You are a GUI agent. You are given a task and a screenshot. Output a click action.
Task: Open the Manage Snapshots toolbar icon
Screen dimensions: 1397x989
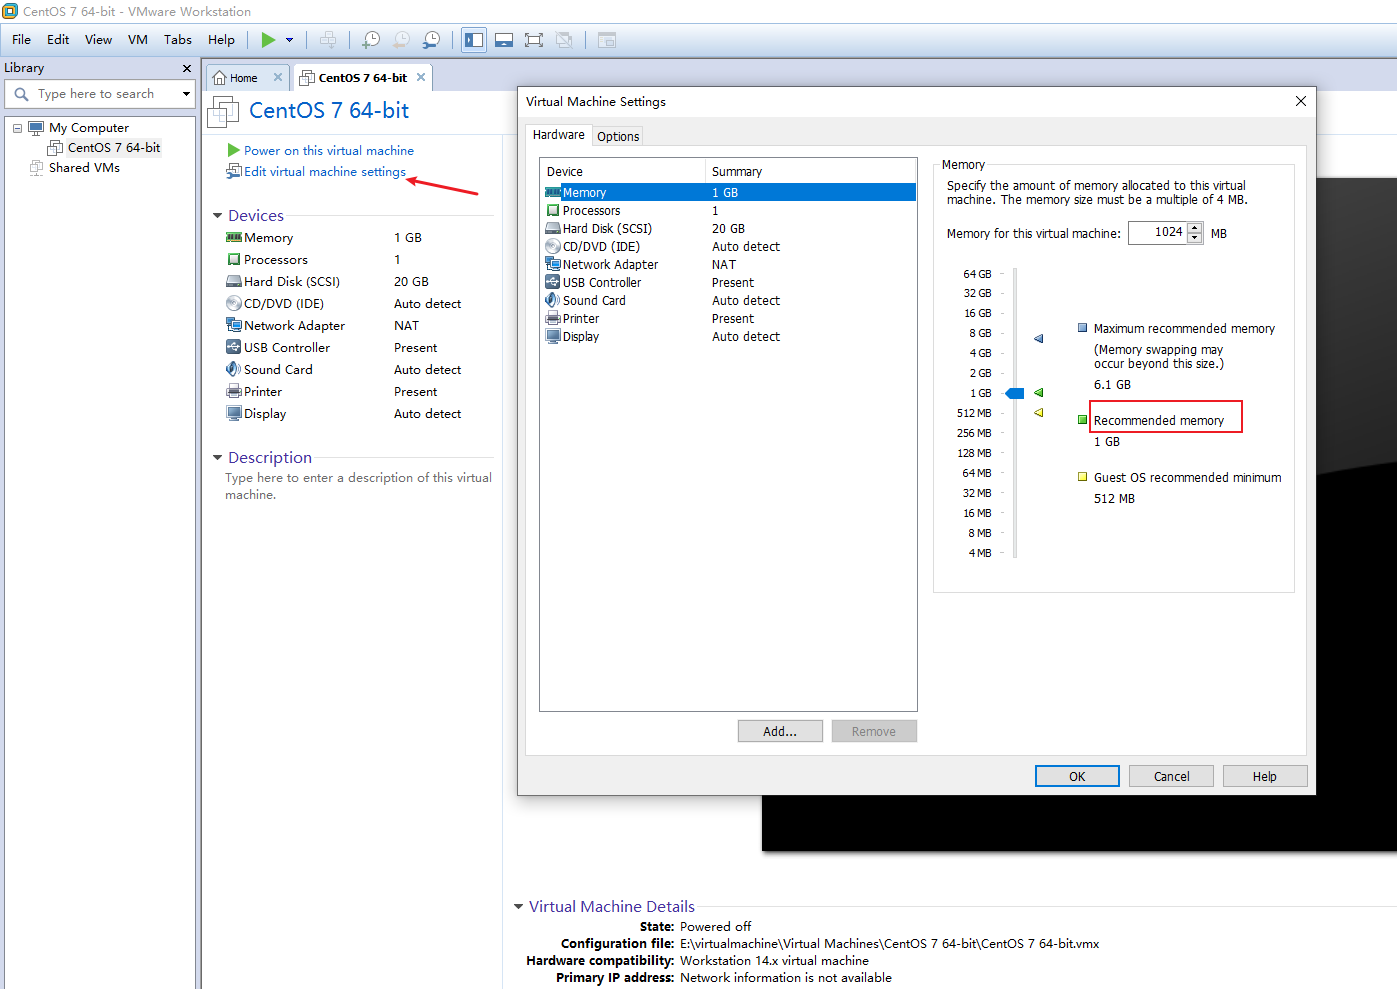(431, 40)
